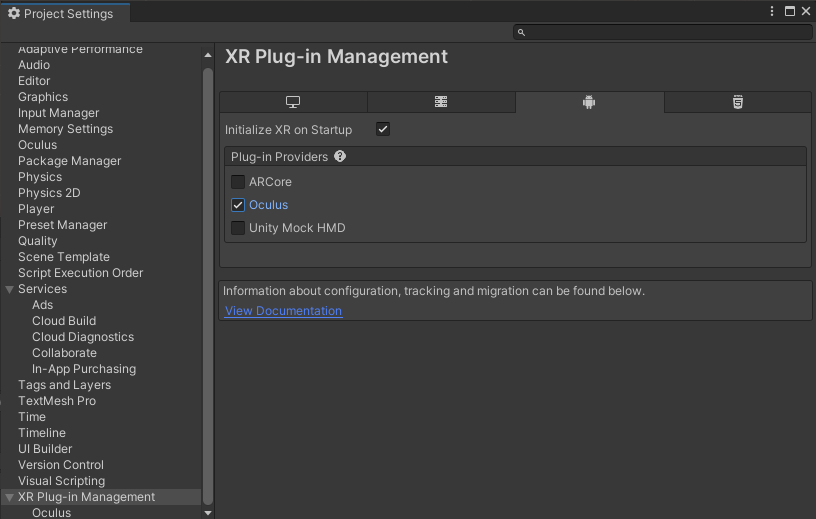816x519 pixels.
Task: Open Cloud Diagnostics under Services
Action: coord(83,337)
